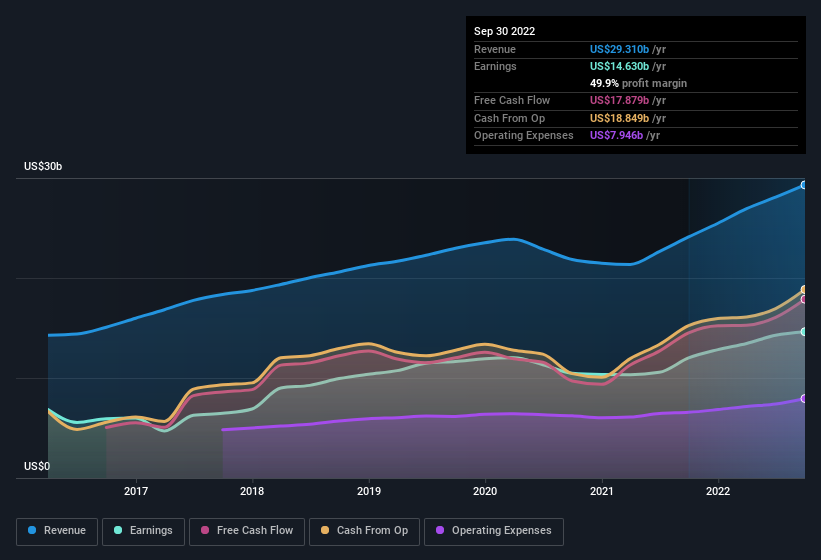
Task: Select the 2020 x-axis label
Action: tap(485, 491)
